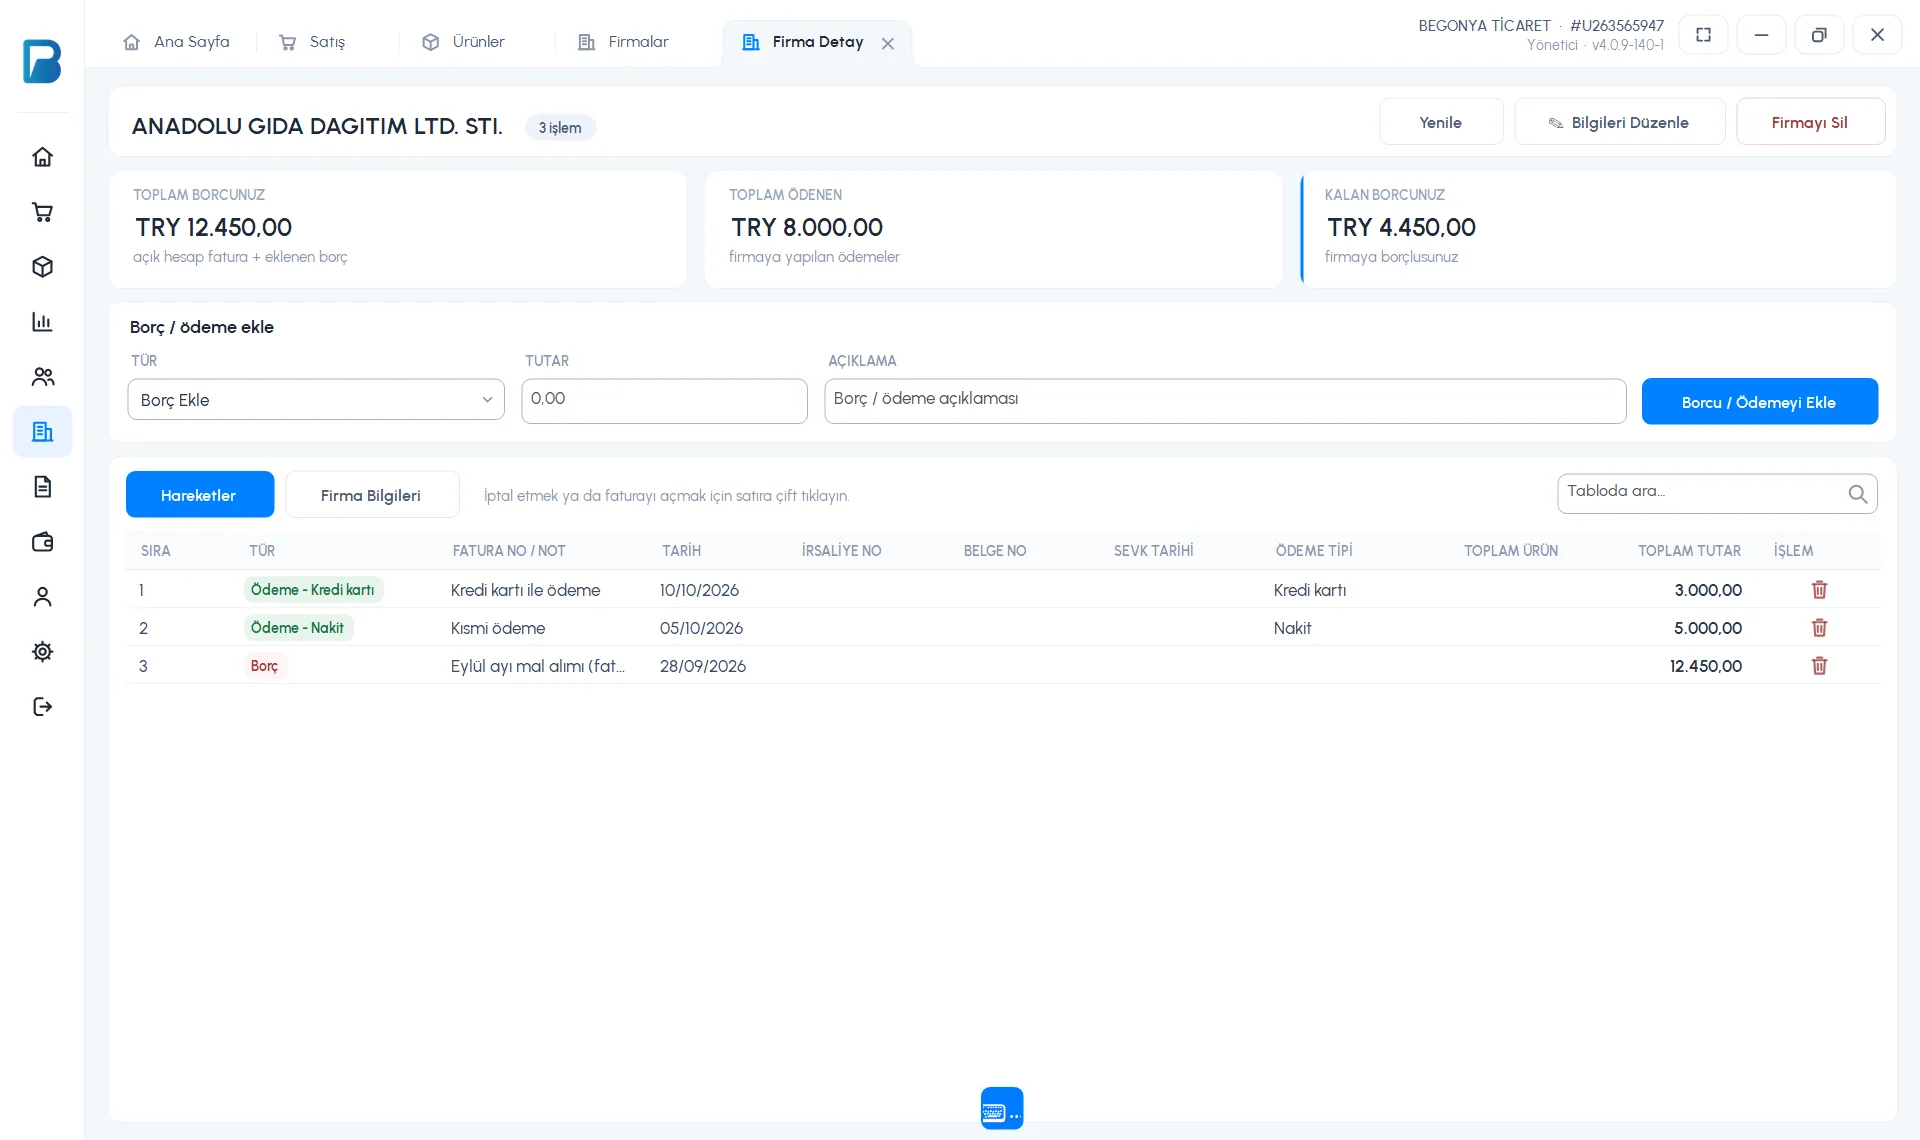Screen dimensions: 1920x1140
Task: Click the blue B application logo
Action: point(42,61)
